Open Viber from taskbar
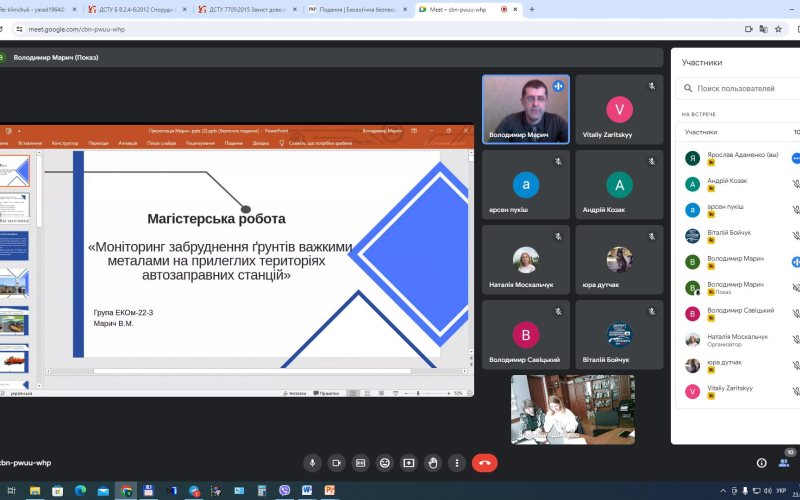Screen dimensions: 800x500 pos(285,491)
